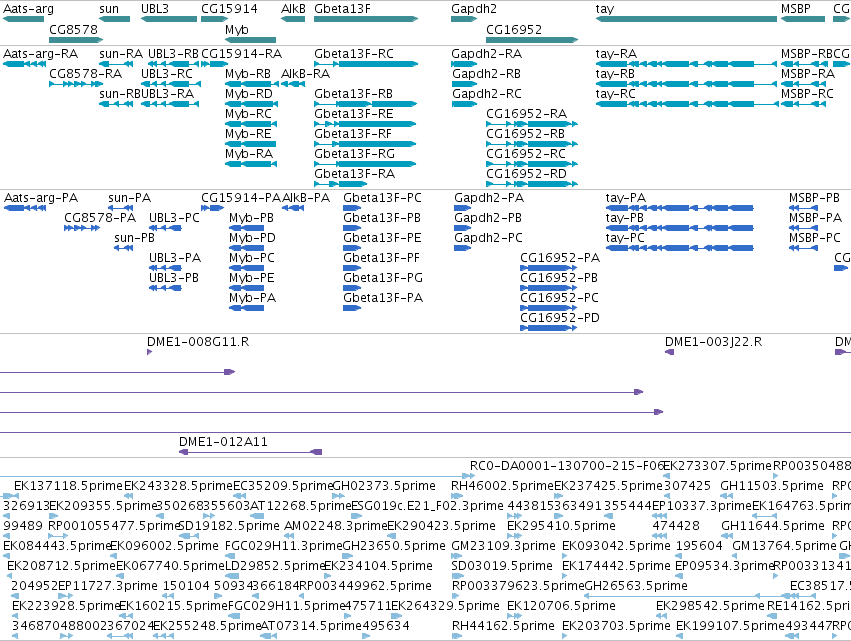Select EST GM23109.3prime
851x641 pixels.
(455, 556)
